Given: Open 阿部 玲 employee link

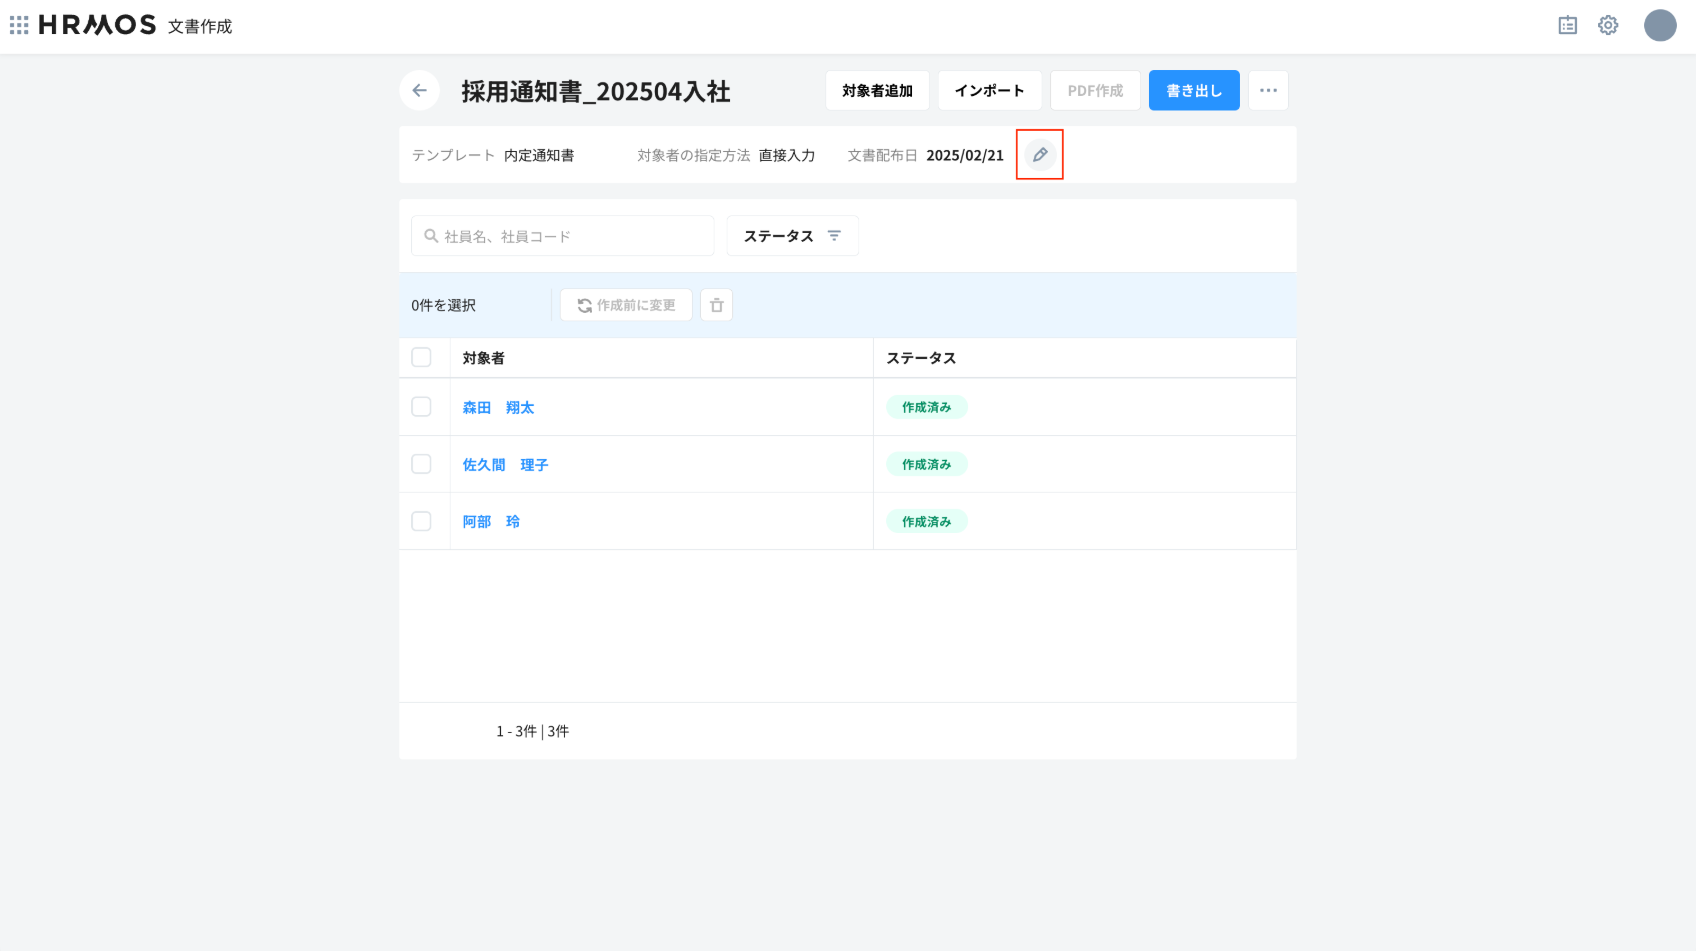Looking at the screenshot, I should click(491, 522).
